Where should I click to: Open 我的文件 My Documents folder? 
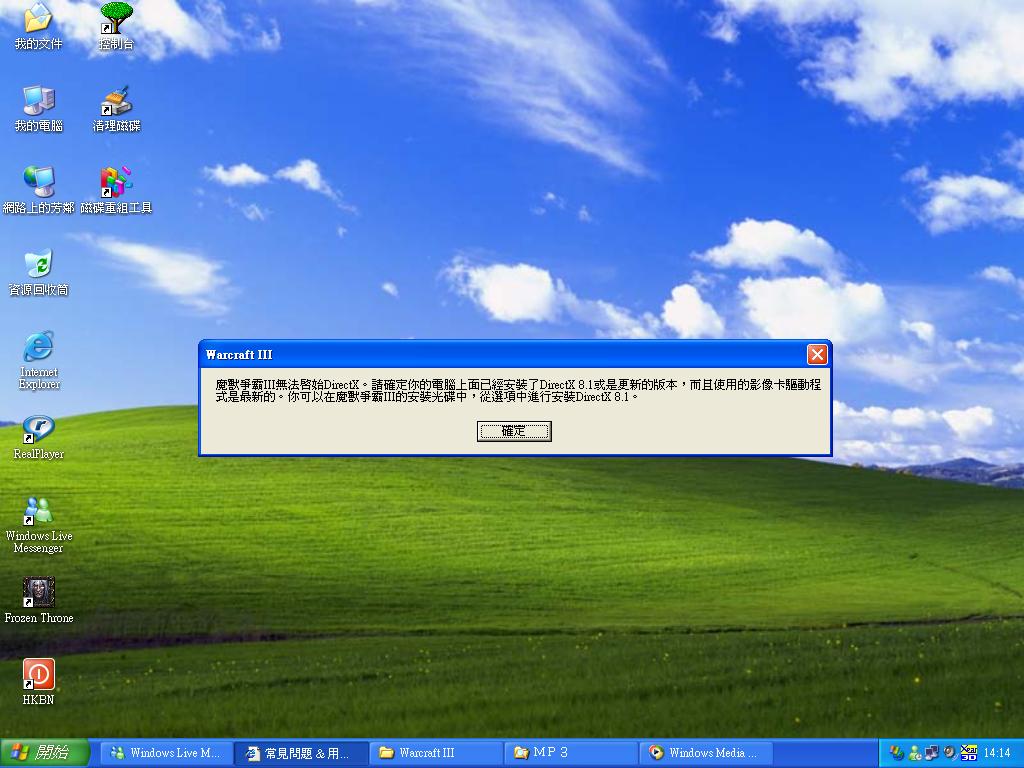(38, 18)
